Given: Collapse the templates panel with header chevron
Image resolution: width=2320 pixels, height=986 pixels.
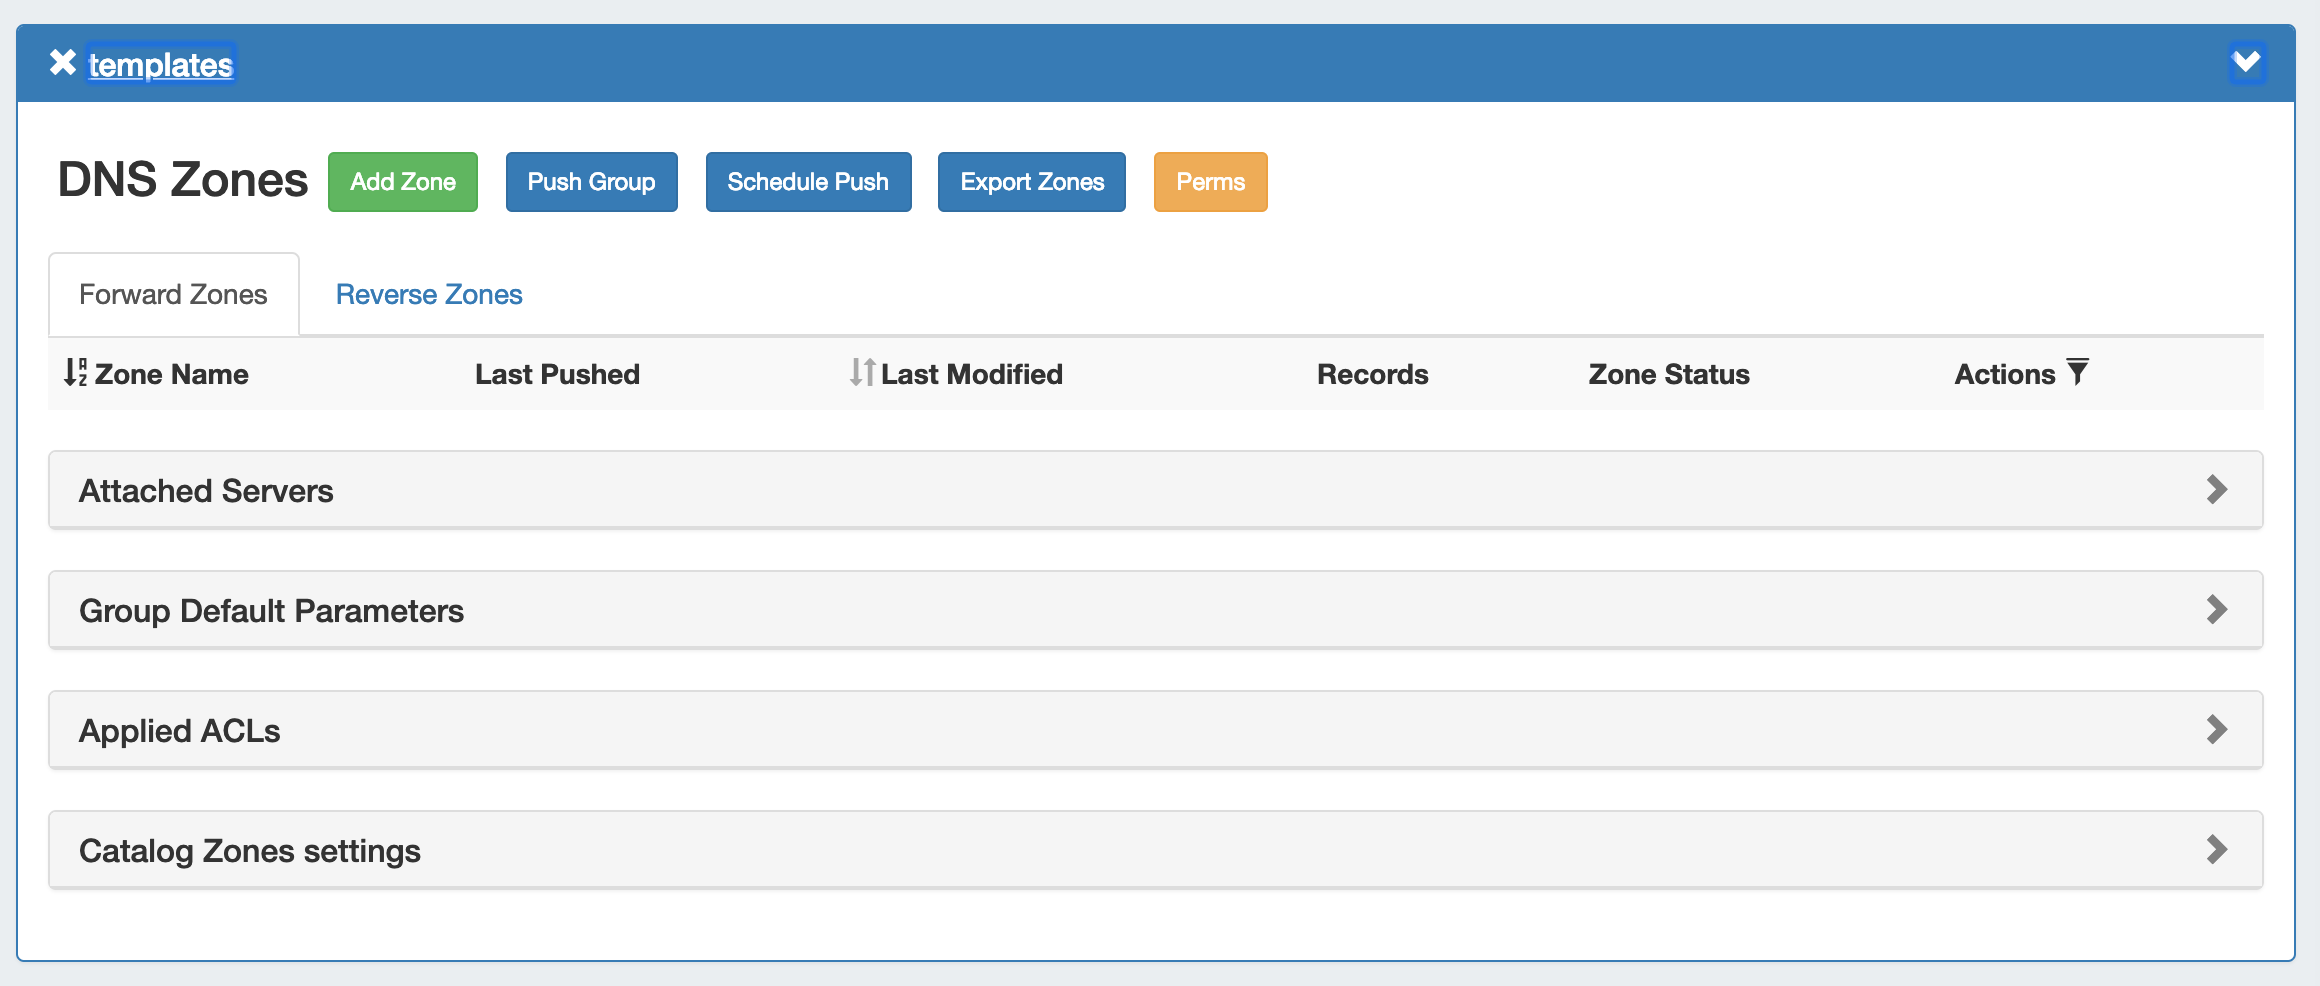Looking at the screenshot, I should [2246, 63].
